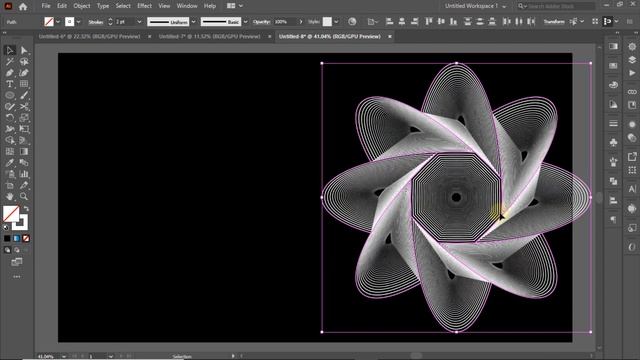Choose the Rotate tool
This screenshot has width=640, height=360.
pos(10,118)
